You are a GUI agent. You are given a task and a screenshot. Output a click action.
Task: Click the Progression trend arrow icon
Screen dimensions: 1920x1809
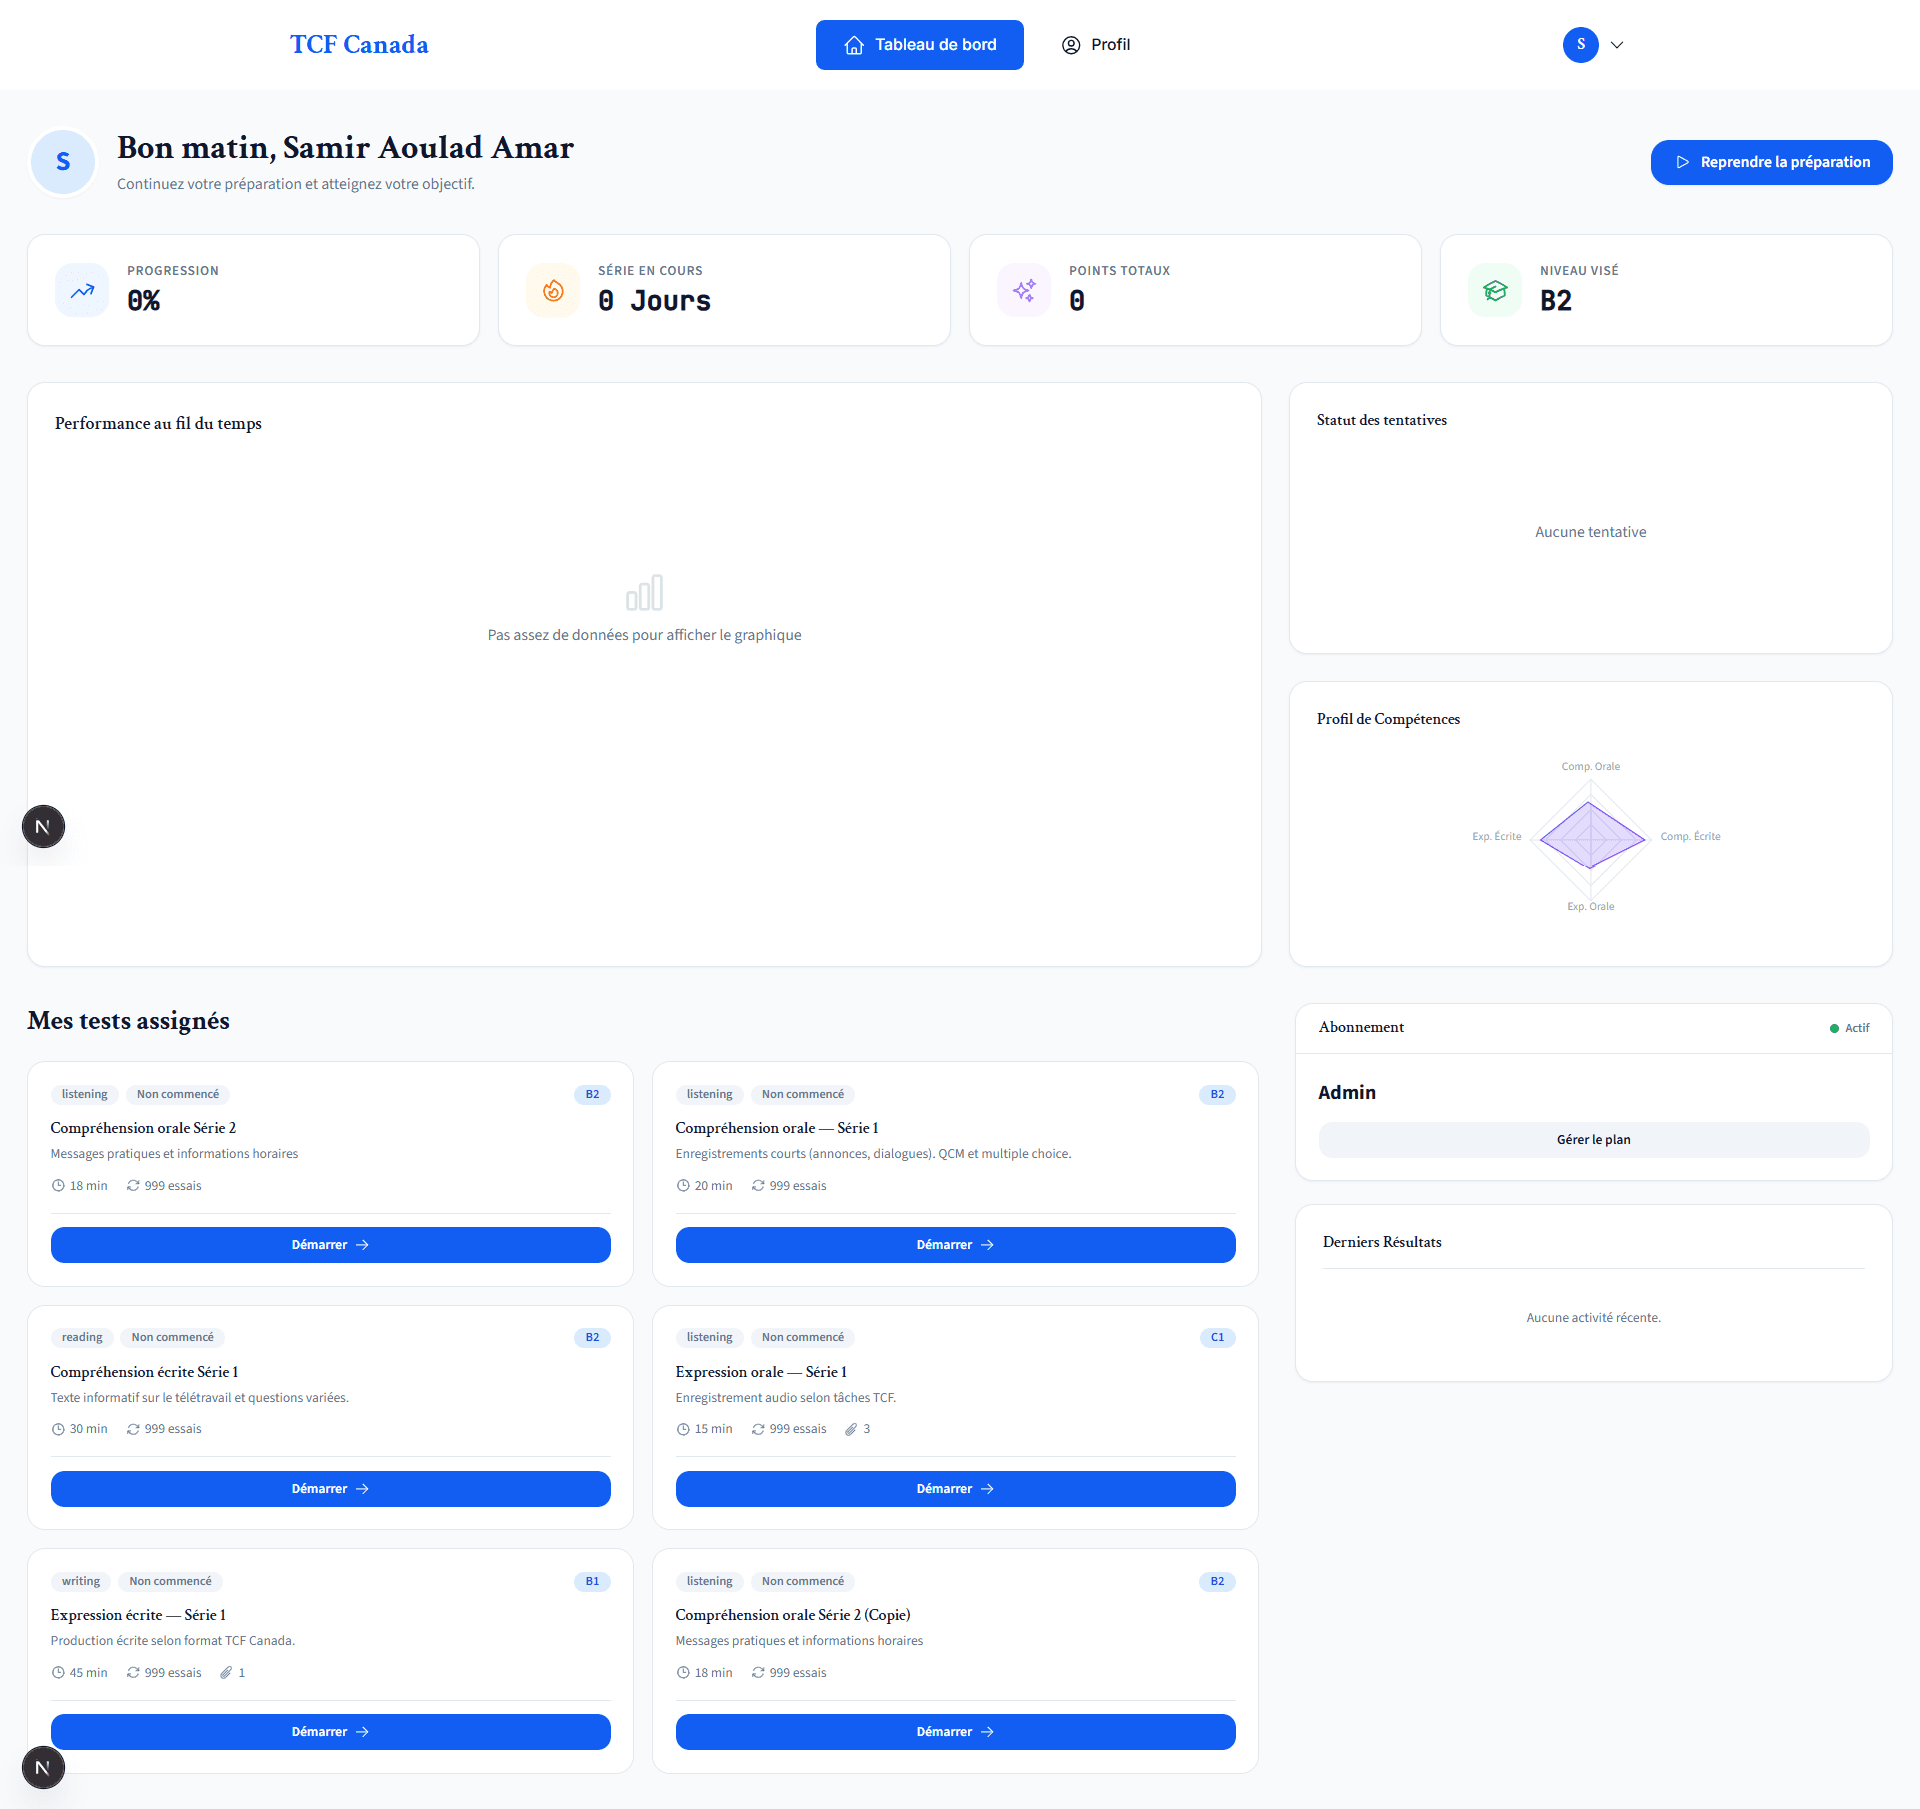coord(82,291)
